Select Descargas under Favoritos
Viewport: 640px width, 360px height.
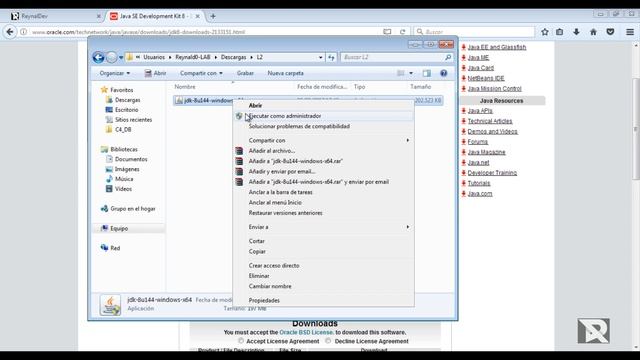[127, 100]
